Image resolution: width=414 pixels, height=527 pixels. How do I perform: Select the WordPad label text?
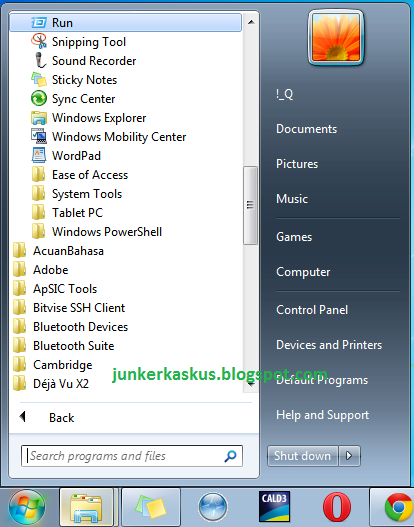(76, 156)
